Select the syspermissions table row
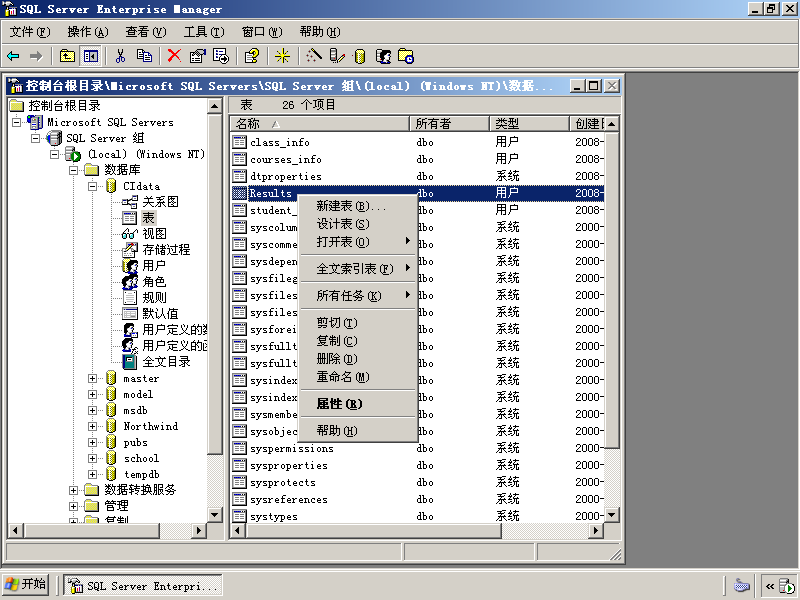This screenshot has height=600, width=800. [417, 448]
